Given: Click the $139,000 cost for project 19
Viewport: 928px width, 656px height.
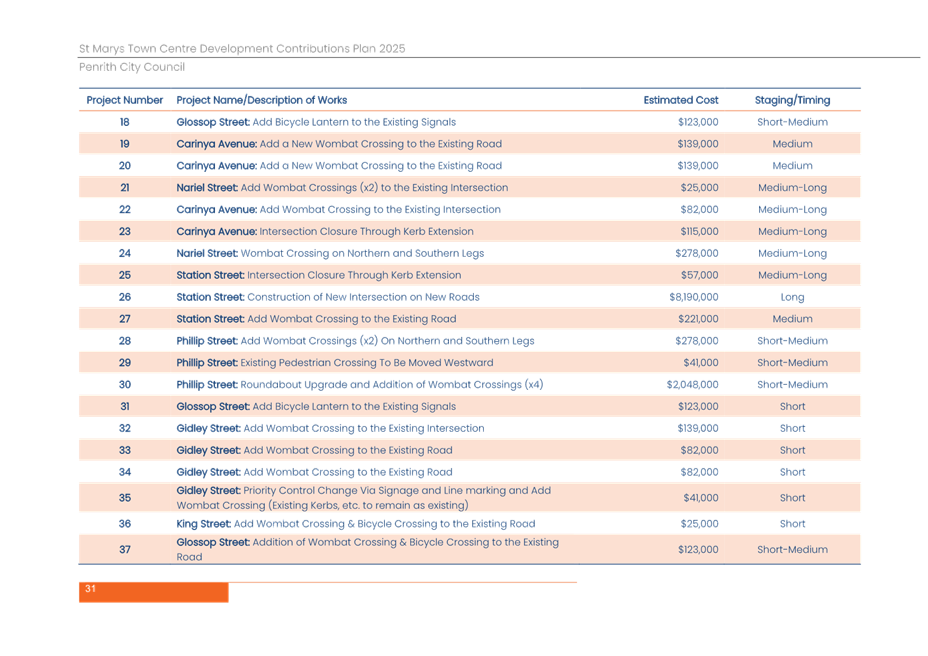Looking at the screenshot, I should pyautogui.click(x=697, y=144).
